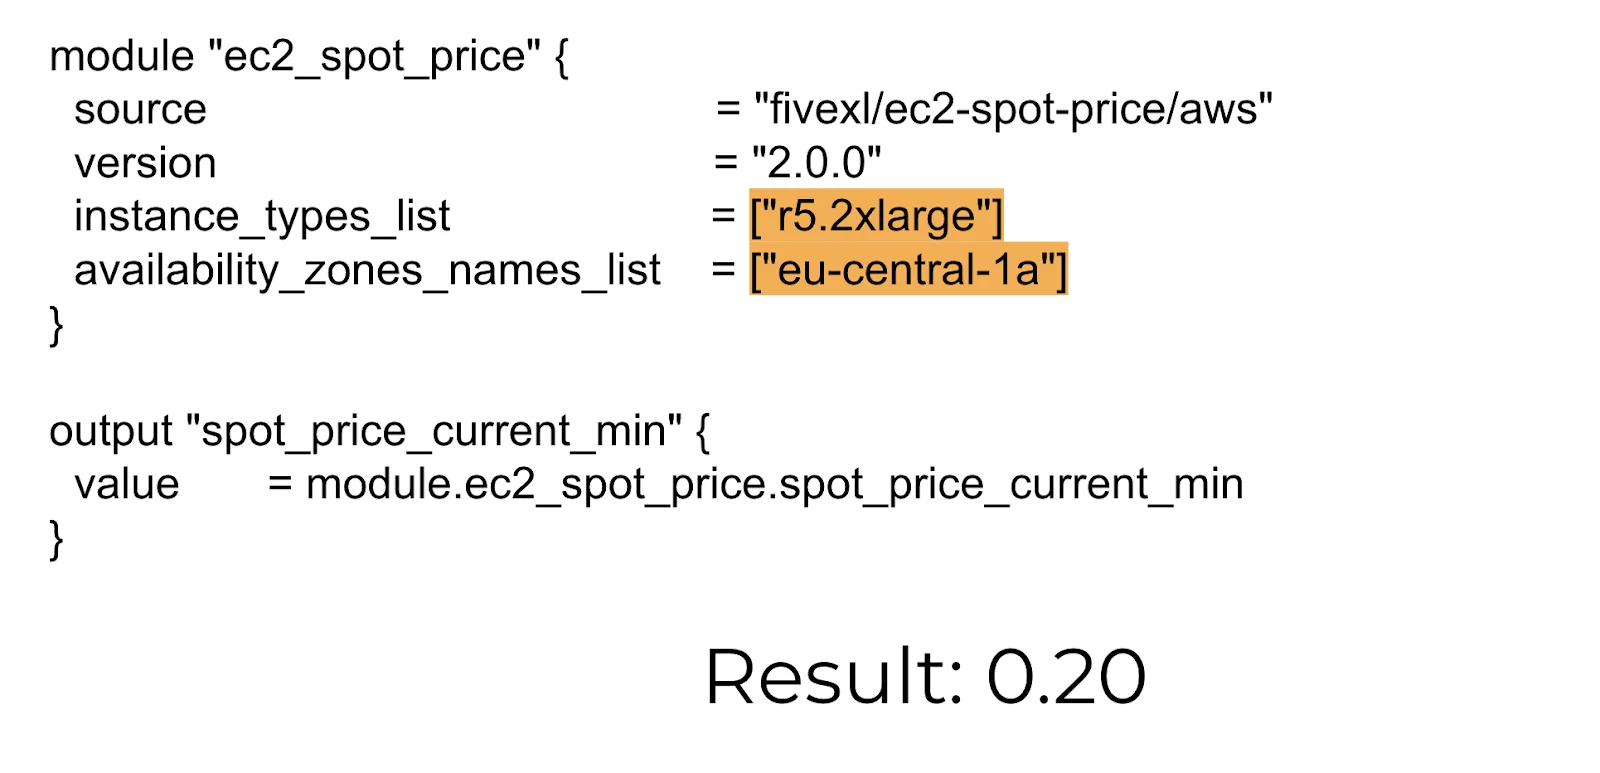Click the closing brace of the output block
1600x773 pixels.
(56, 539)
